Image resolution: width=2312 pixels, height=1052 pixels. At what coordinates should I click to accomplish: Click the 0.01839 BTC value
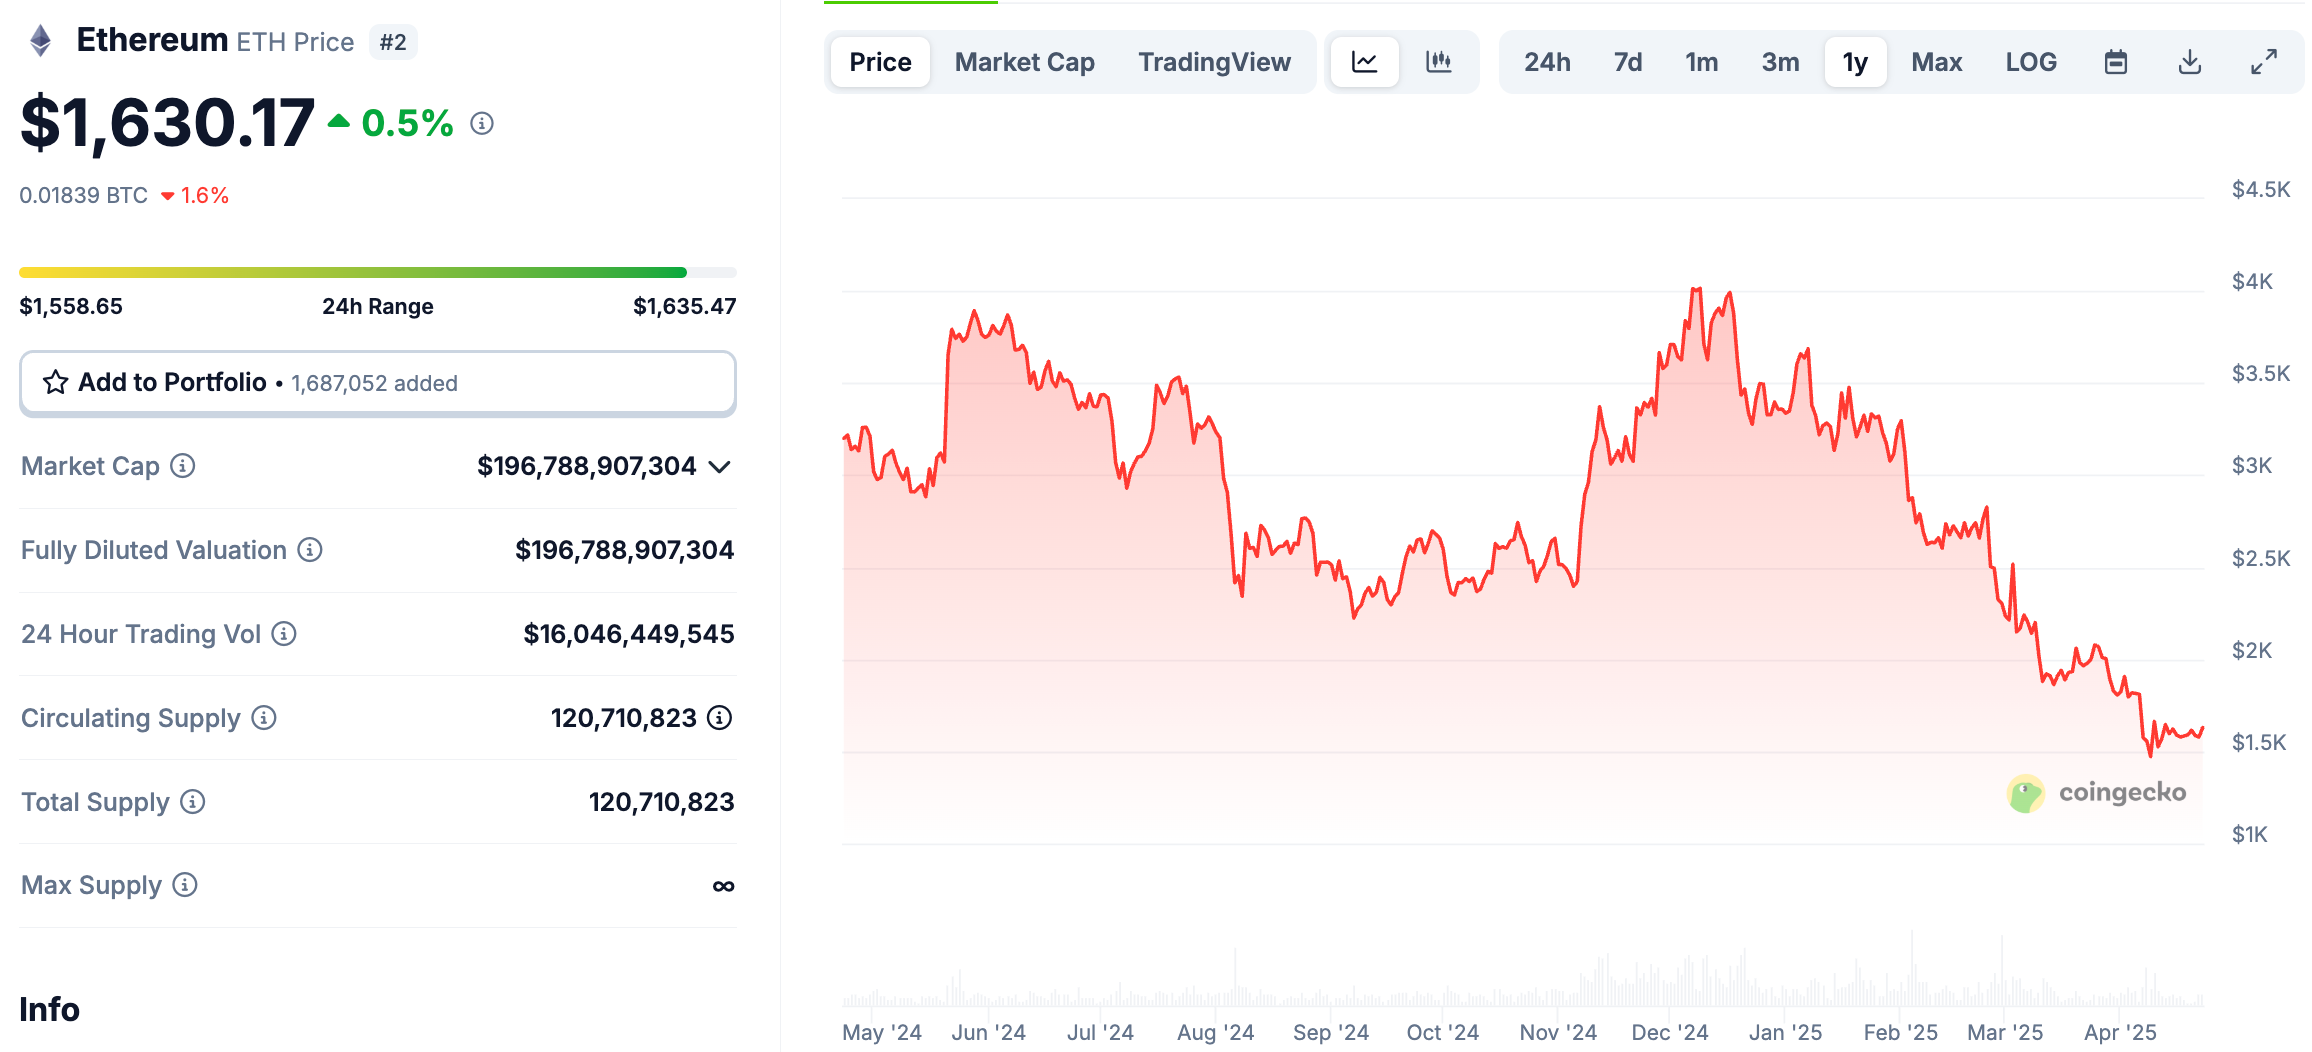84,195
